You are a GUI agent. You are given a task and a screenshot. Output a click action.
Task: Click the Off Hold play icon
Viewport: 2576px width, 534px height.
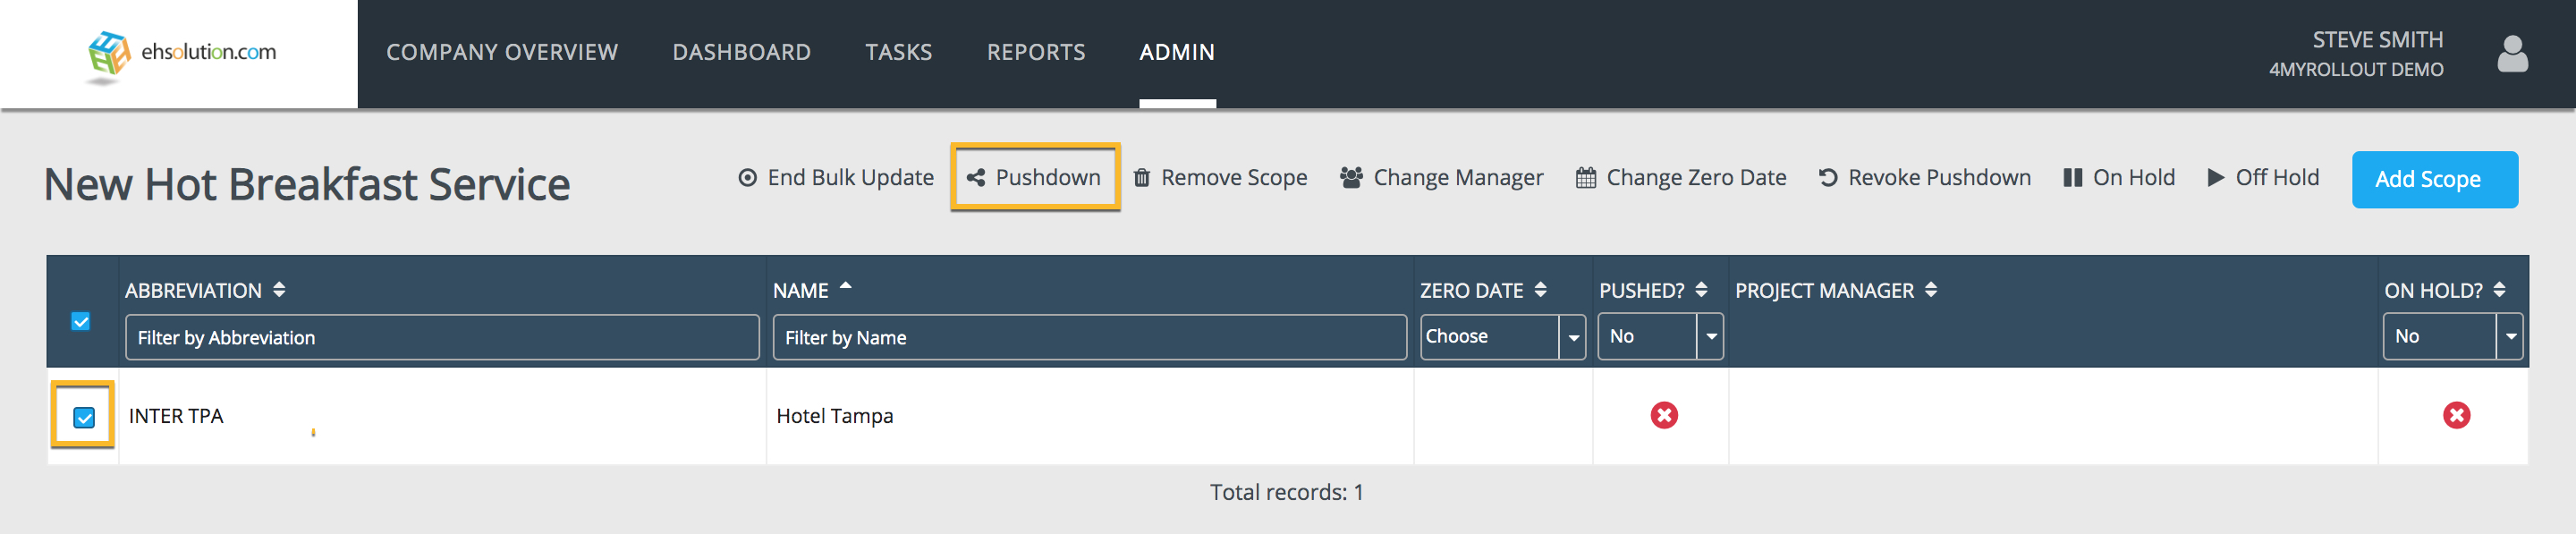(2216, 178)
